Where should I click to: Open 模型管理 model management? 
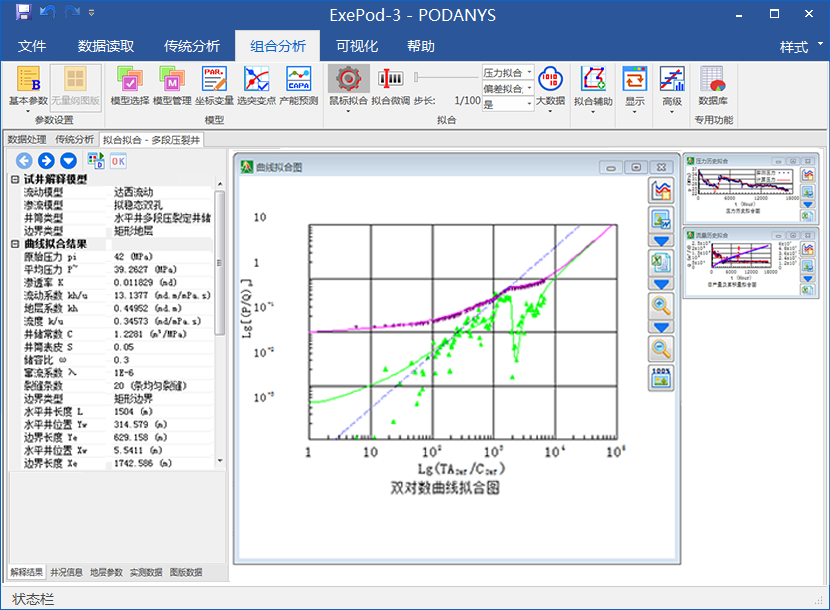pos(172,85)
